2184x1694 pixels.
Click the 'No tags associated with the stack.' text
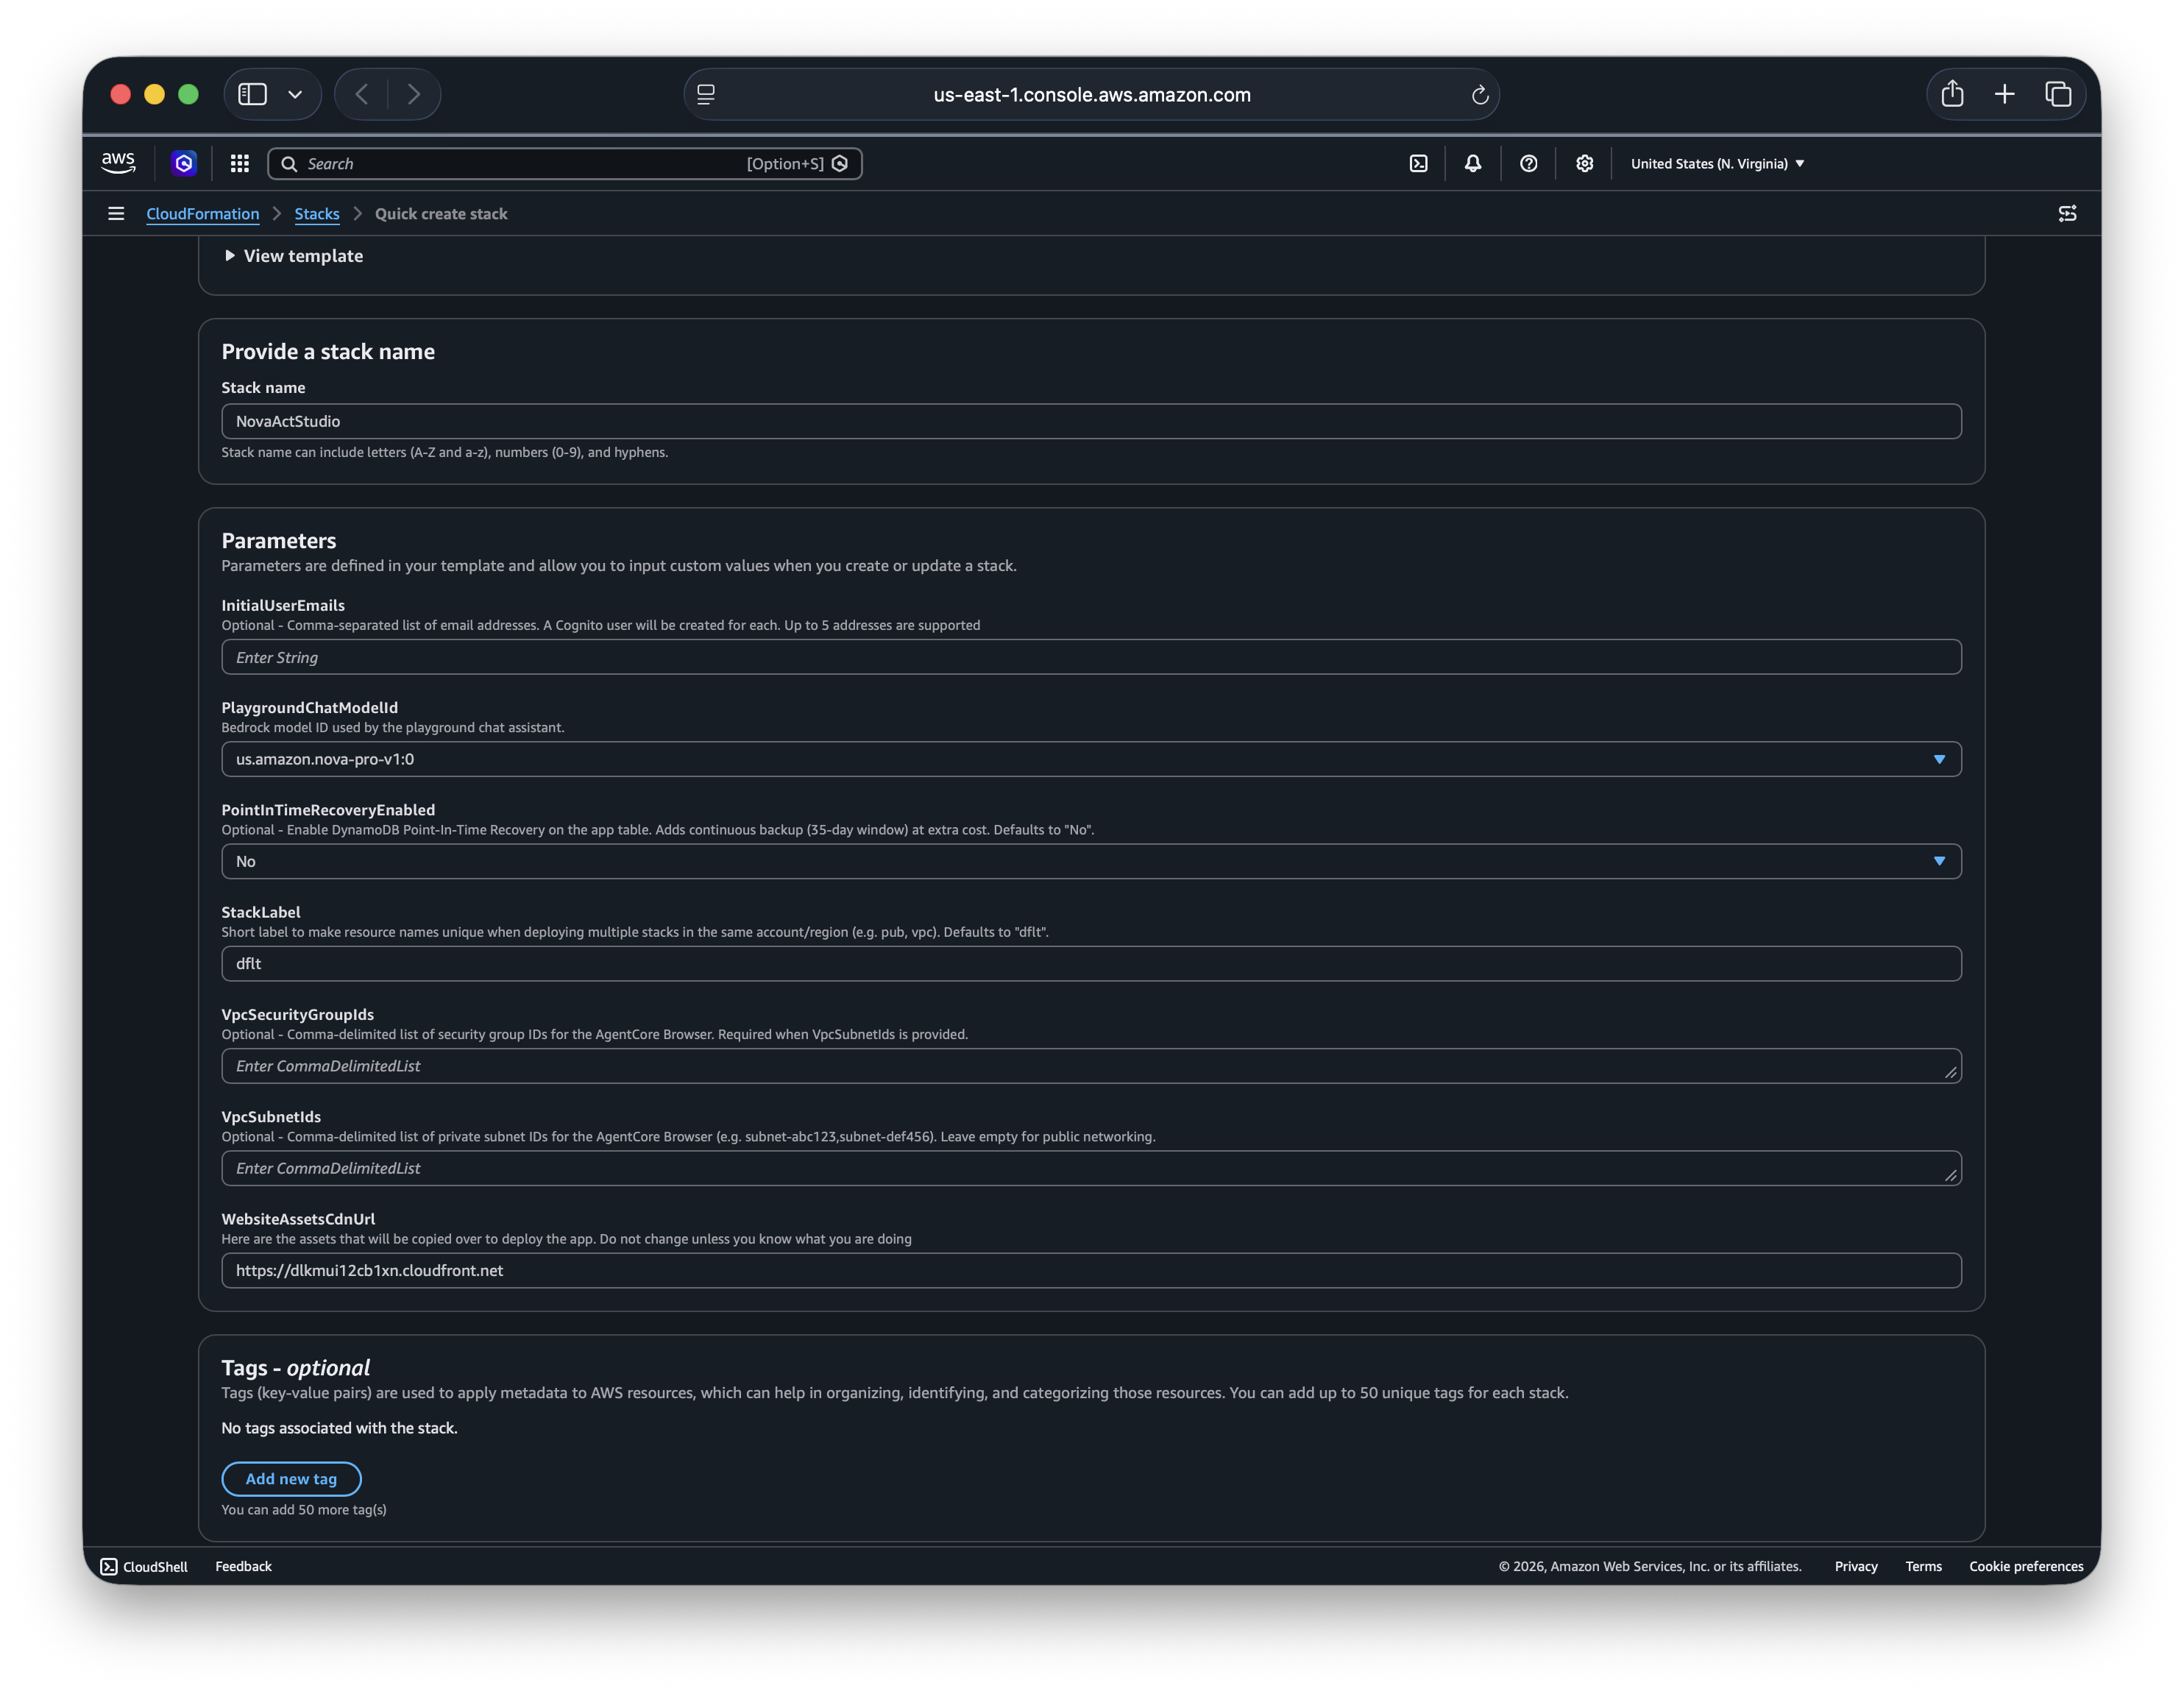click(339, 1428)
